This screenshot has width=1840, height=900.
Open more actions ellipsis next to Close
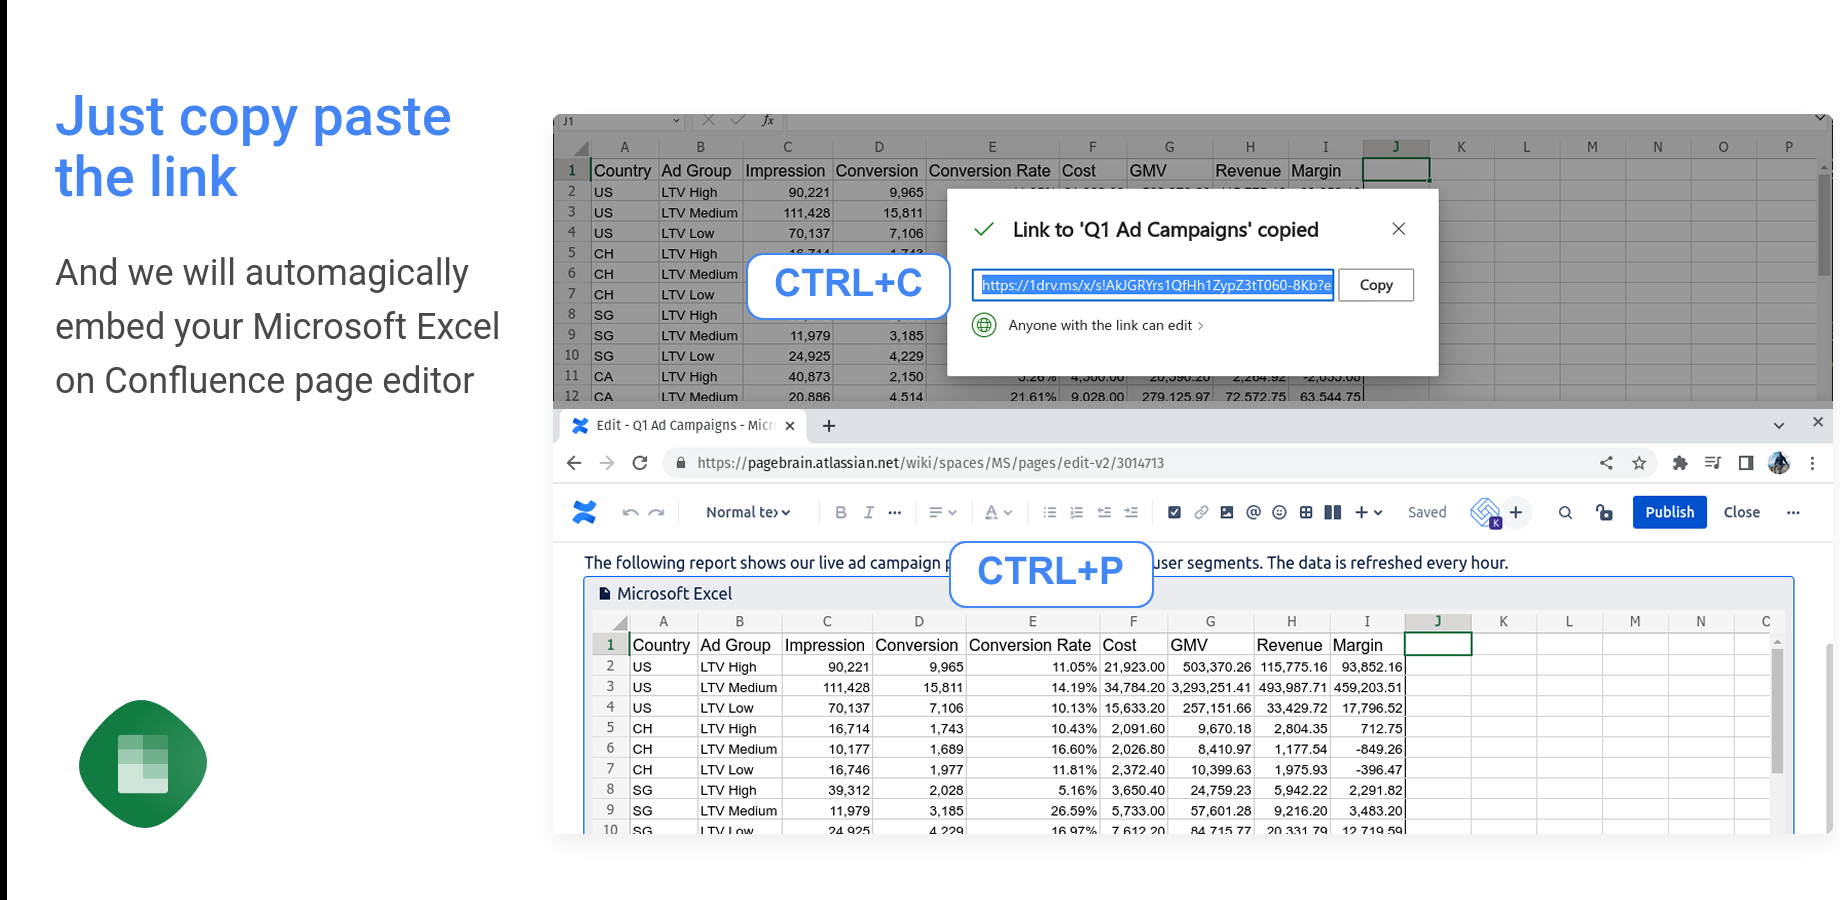point(1794,512)
